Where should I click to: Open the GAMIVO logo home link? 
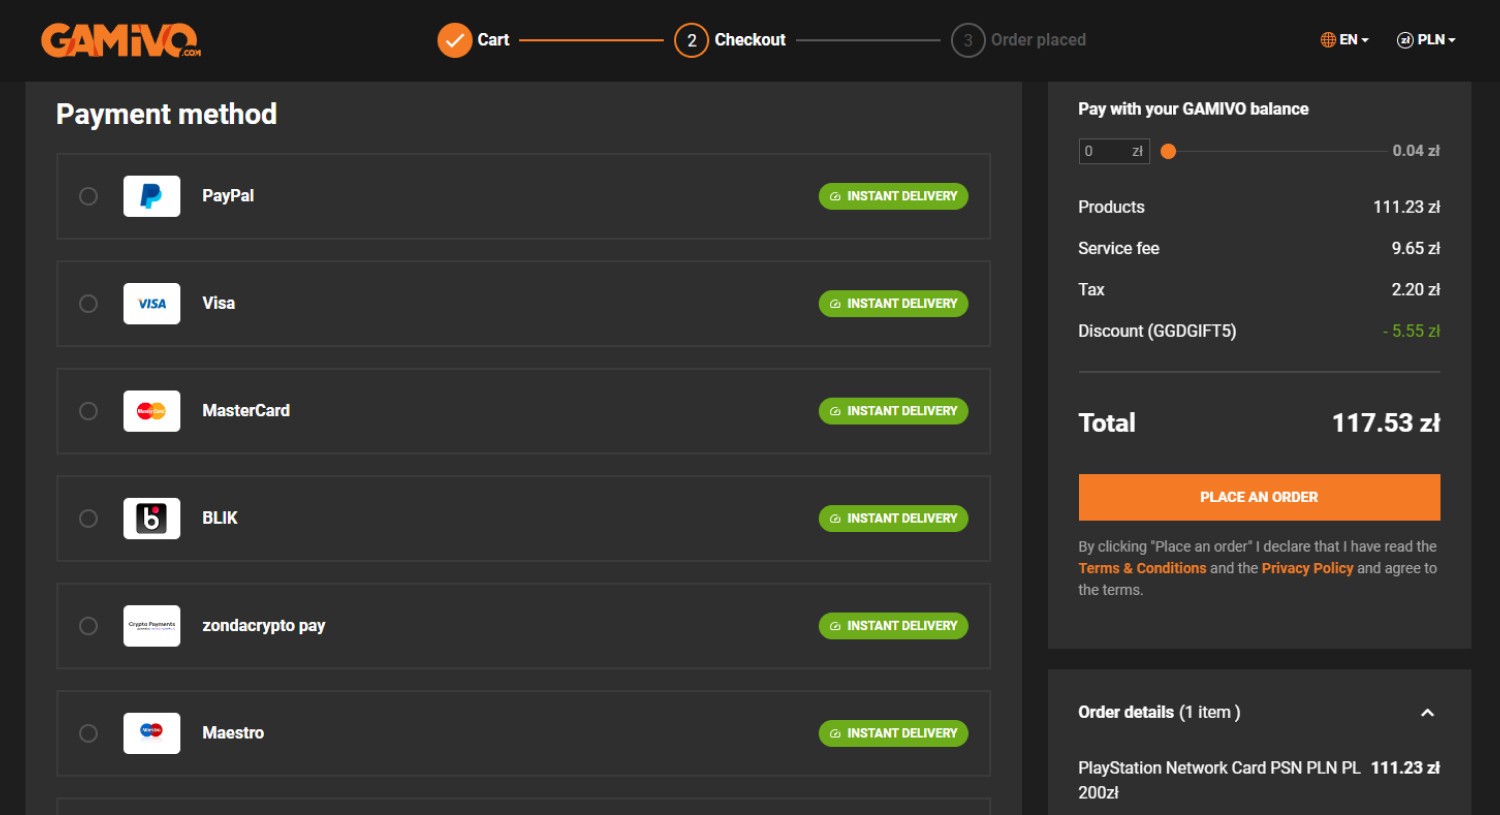tap(120, 40)
